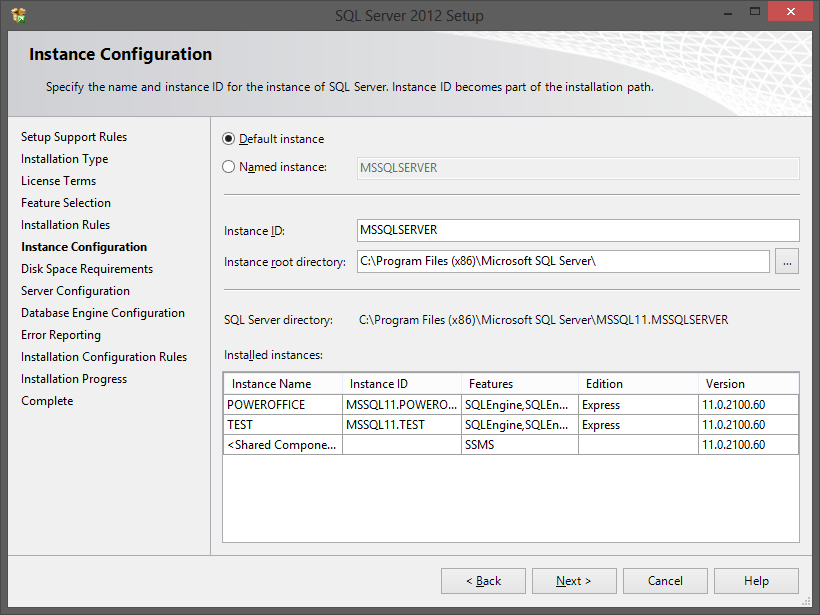Click the Edition column header

pos(638,384)
